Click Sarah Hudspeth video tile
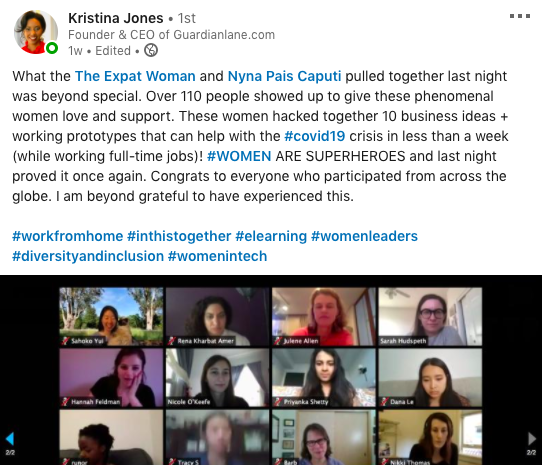Viewport: 542px width, 465px height. pos(430,316)
